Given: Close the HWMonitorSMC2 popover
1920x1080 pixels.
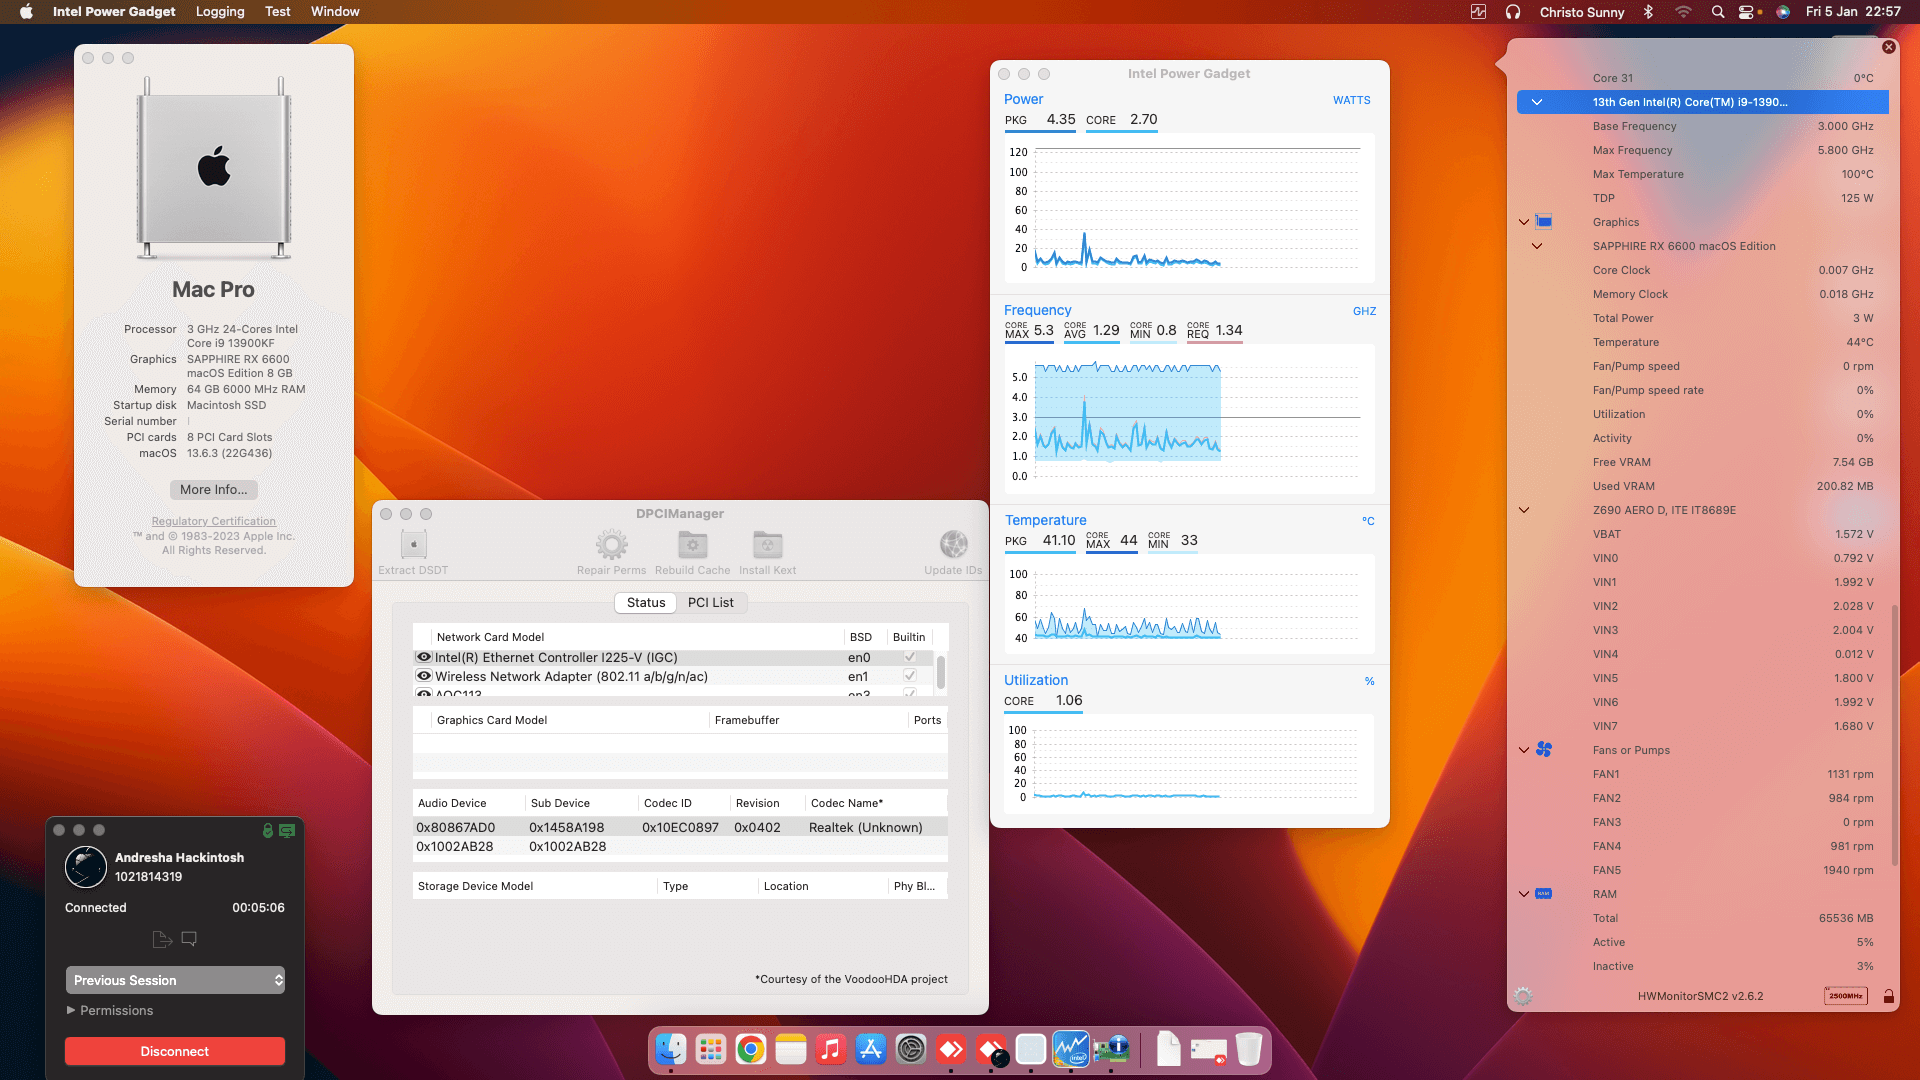Looking at the screenshot, I should pos(1888,47).
